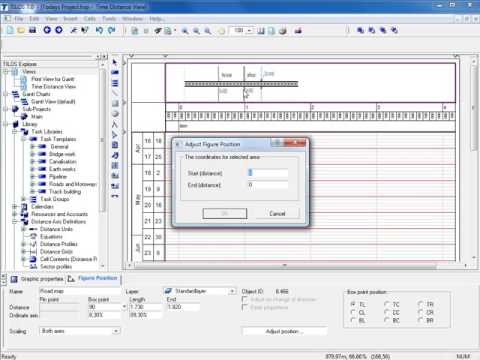Screen dimensions: 480x360
Task: Select the ellipse drawing tool
Action: pos(115,114)
